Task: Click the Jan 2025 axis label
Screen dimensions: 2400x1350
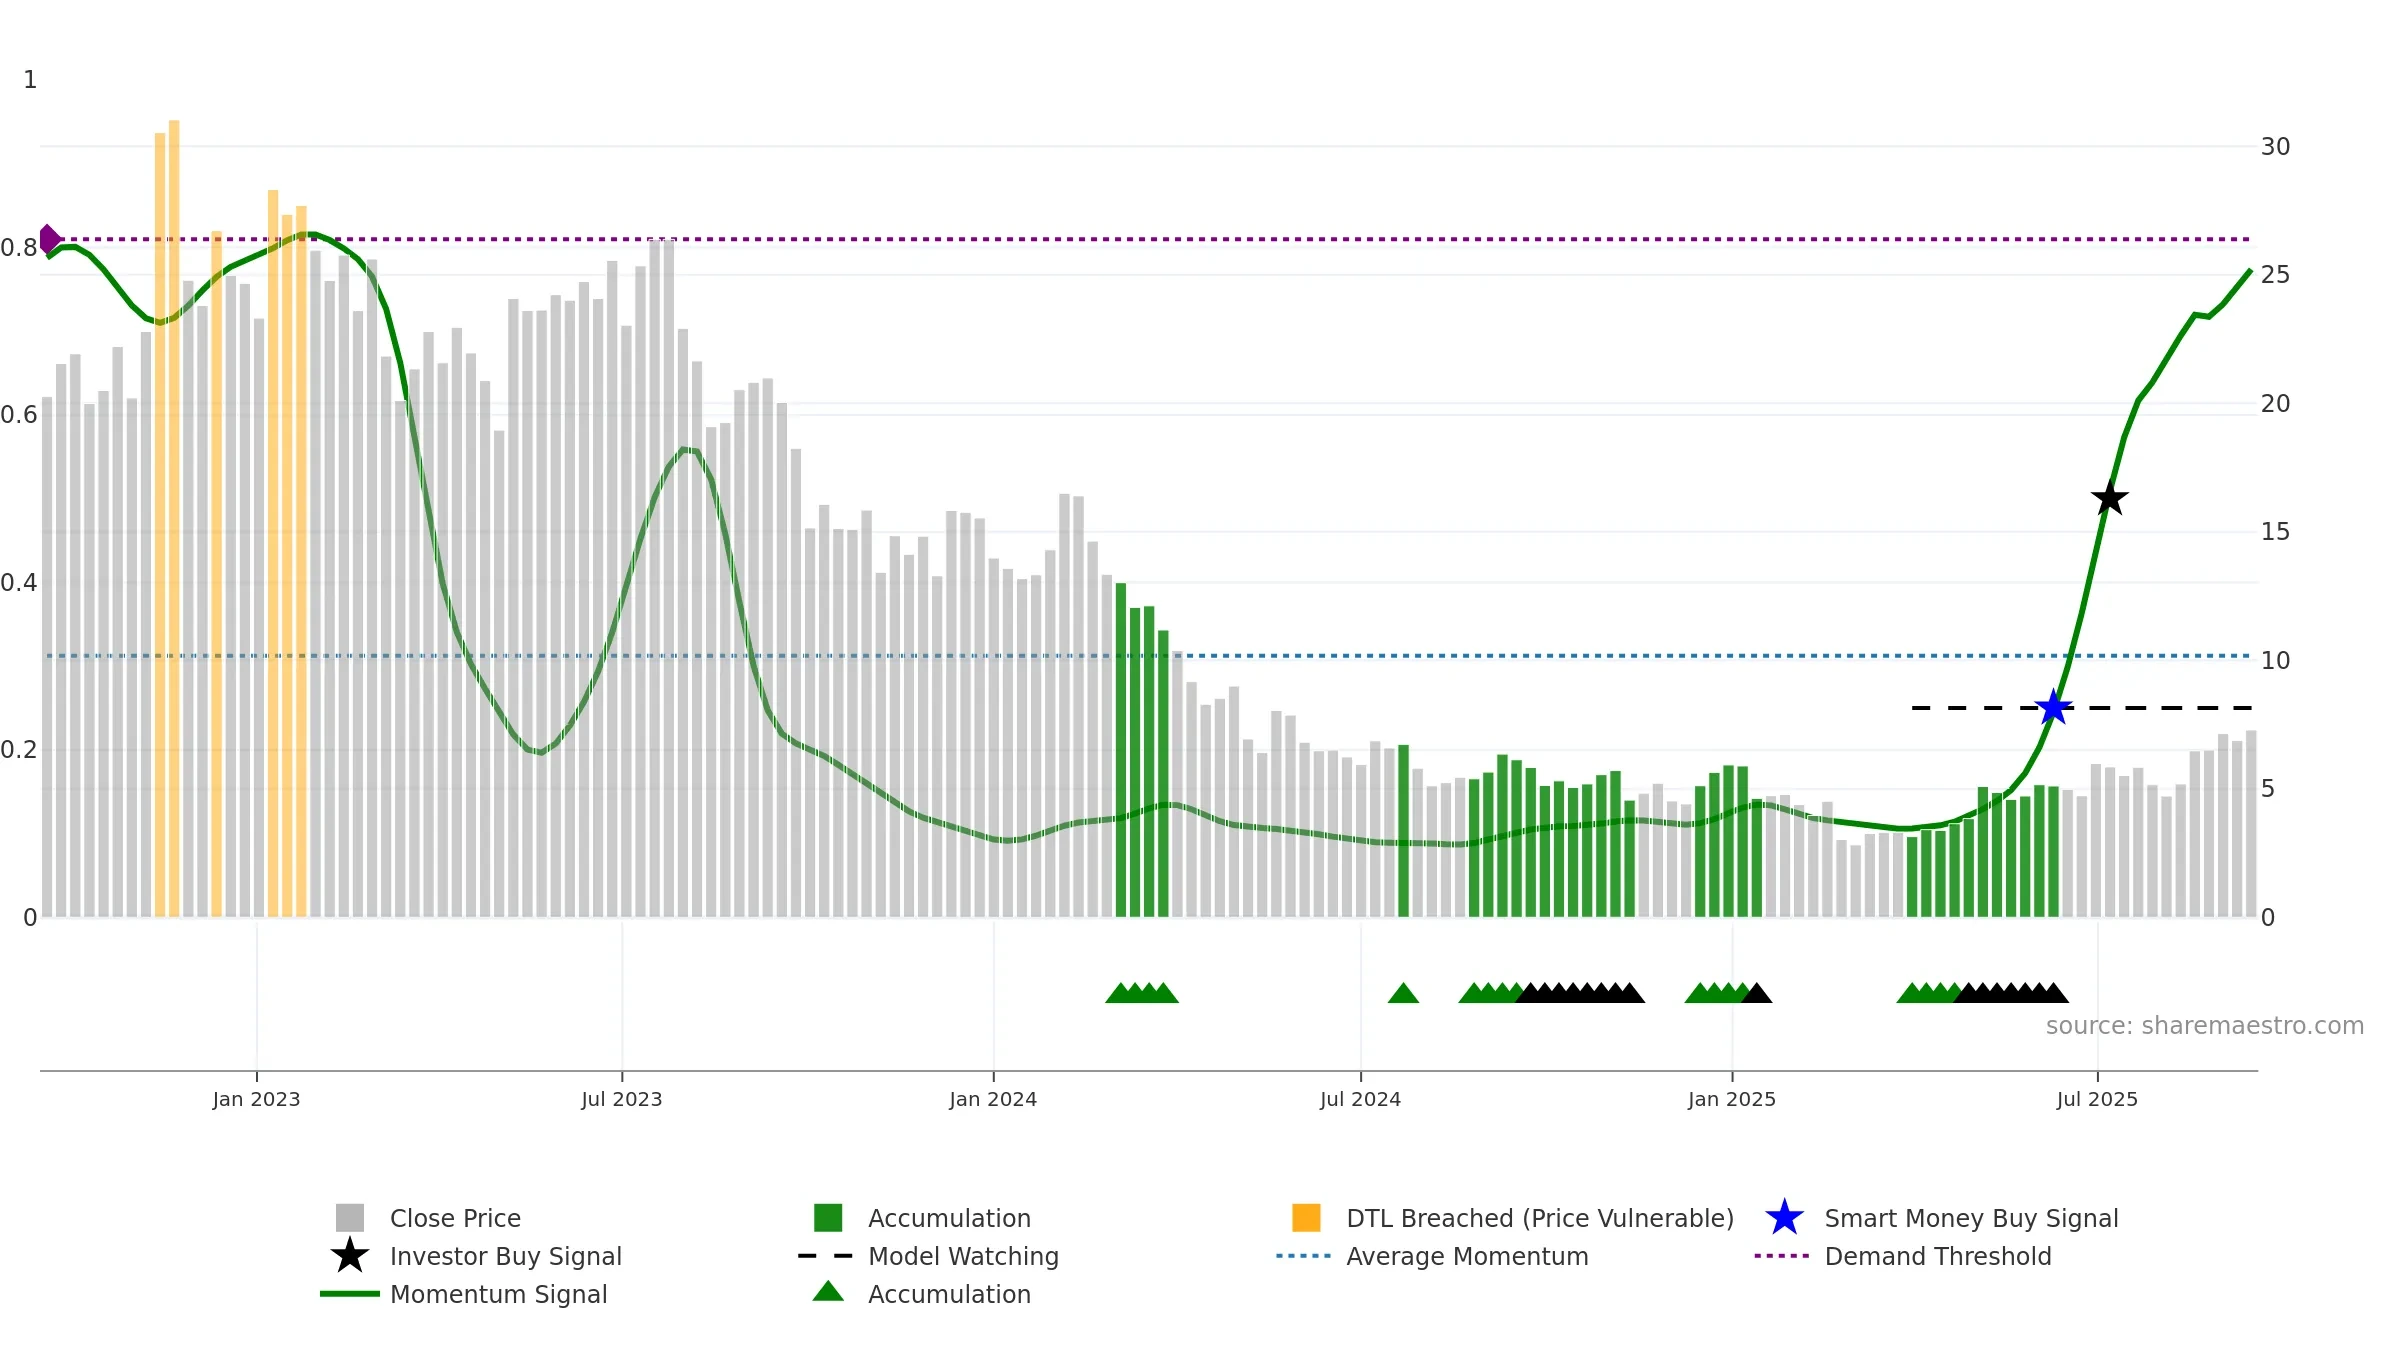Action: point(1732,1100)
